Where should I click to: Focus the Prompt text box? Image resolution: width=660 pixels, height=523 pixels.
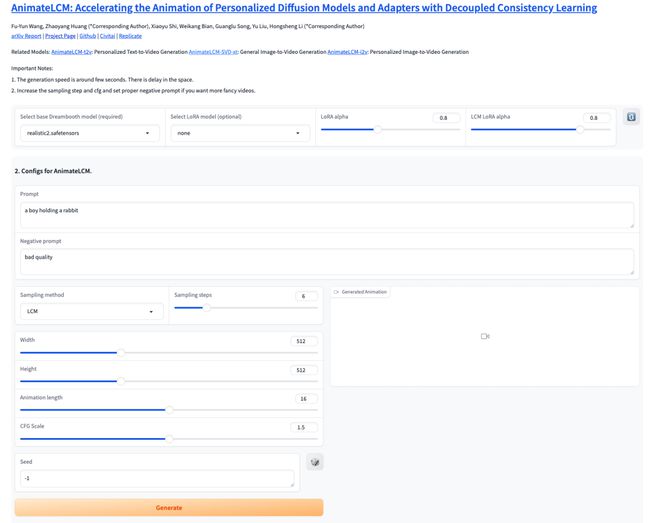tap(326, 214)
